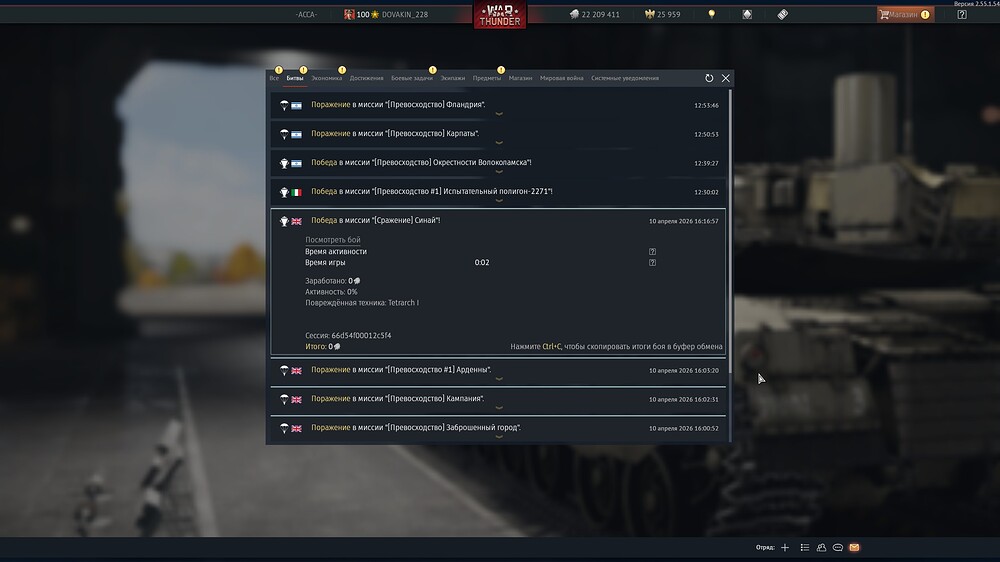Open the Боевые задачи tab
The width and height of the screenshot is (1000, 562).
[412, 78]
